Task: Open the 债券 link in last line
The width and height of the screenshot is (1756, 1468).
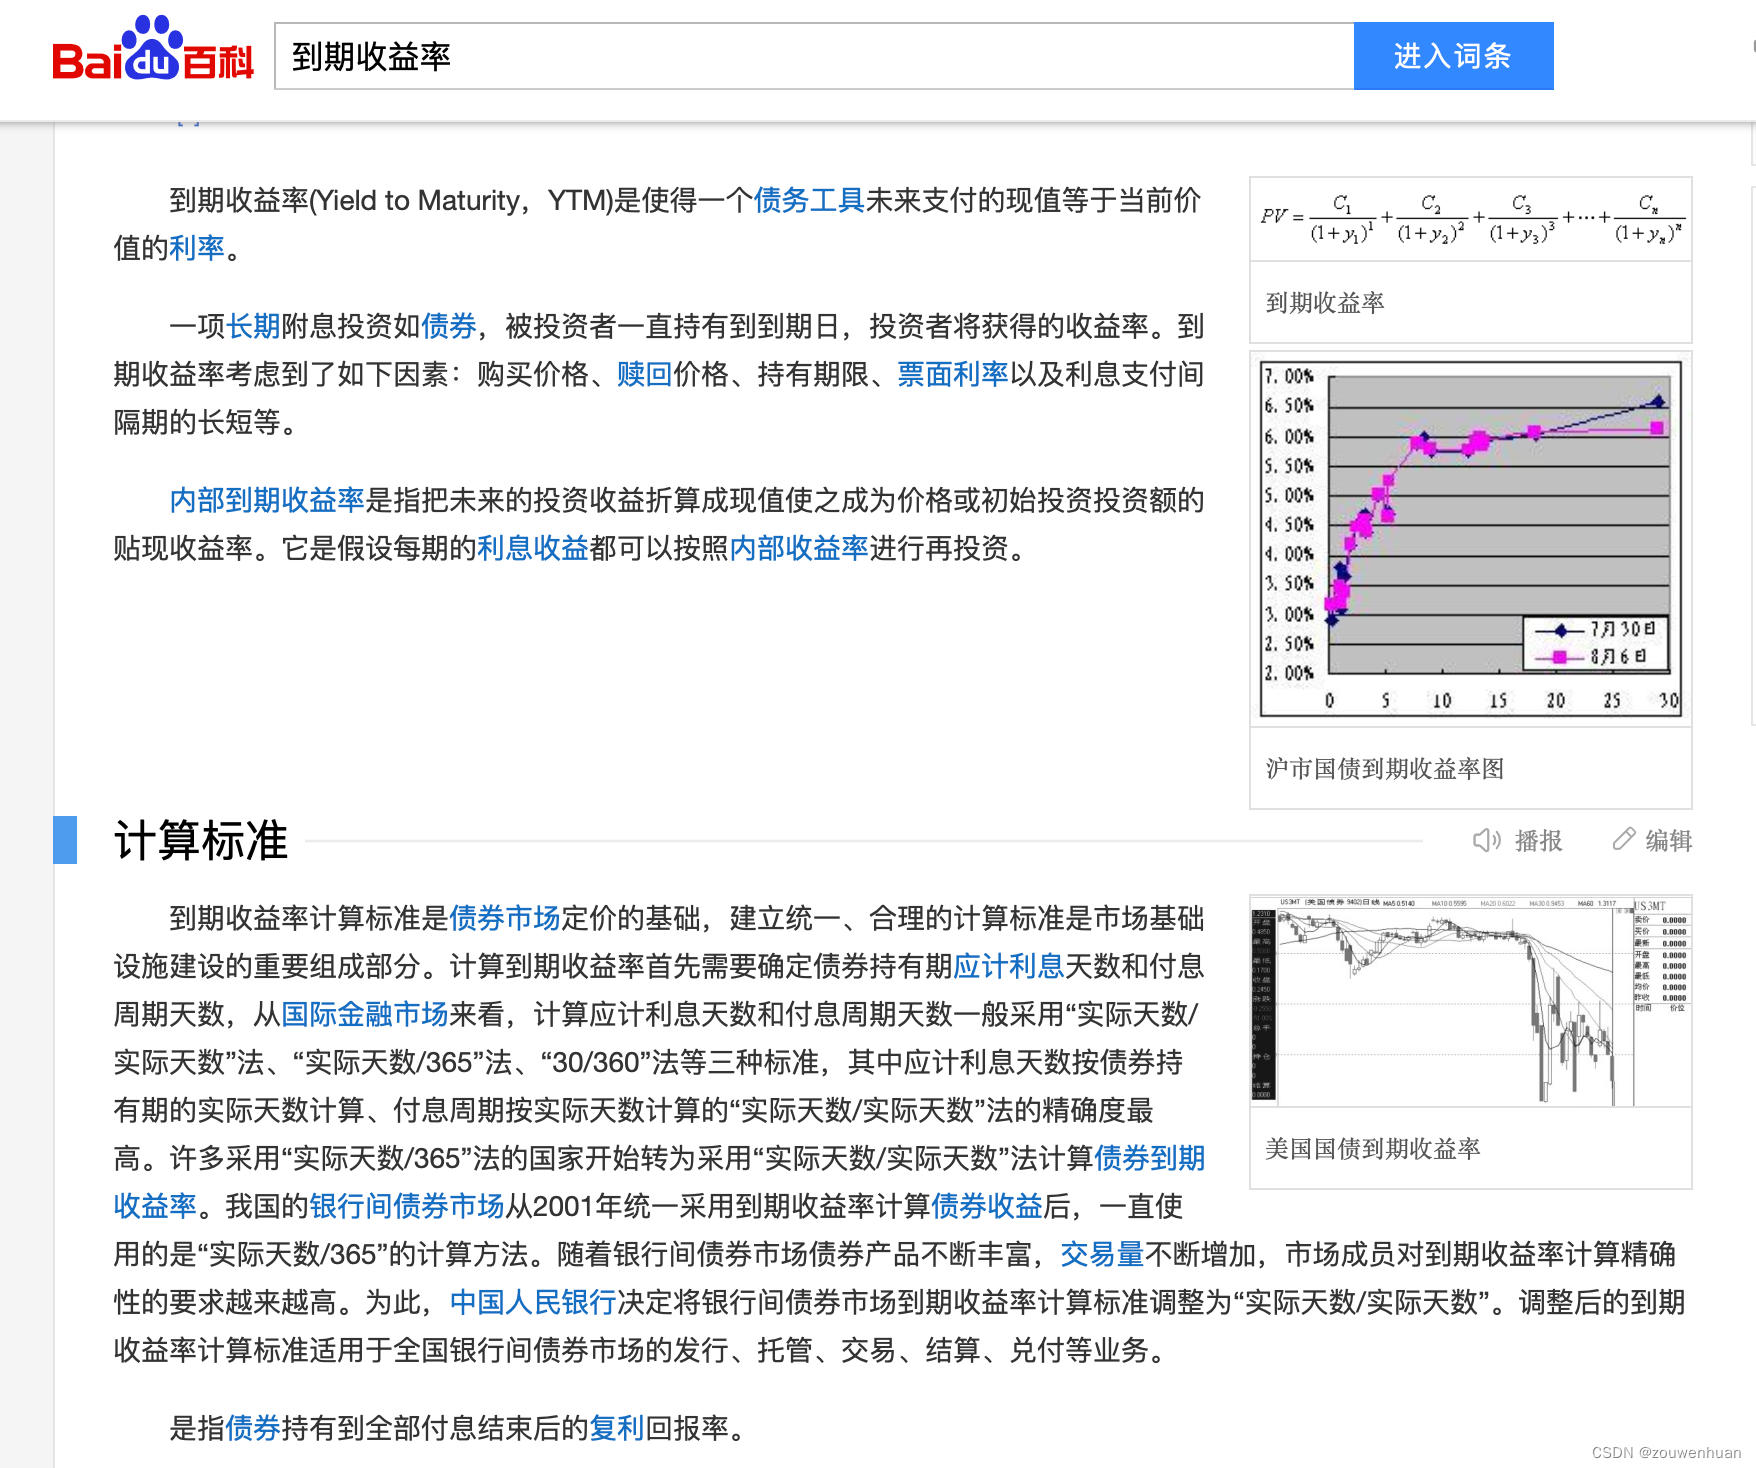Action: (253, 1428)
